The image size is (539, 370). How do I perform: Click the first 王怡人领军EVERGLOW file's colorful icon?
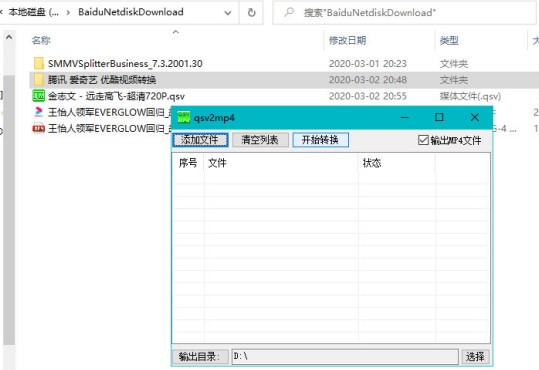coord(39,112)
